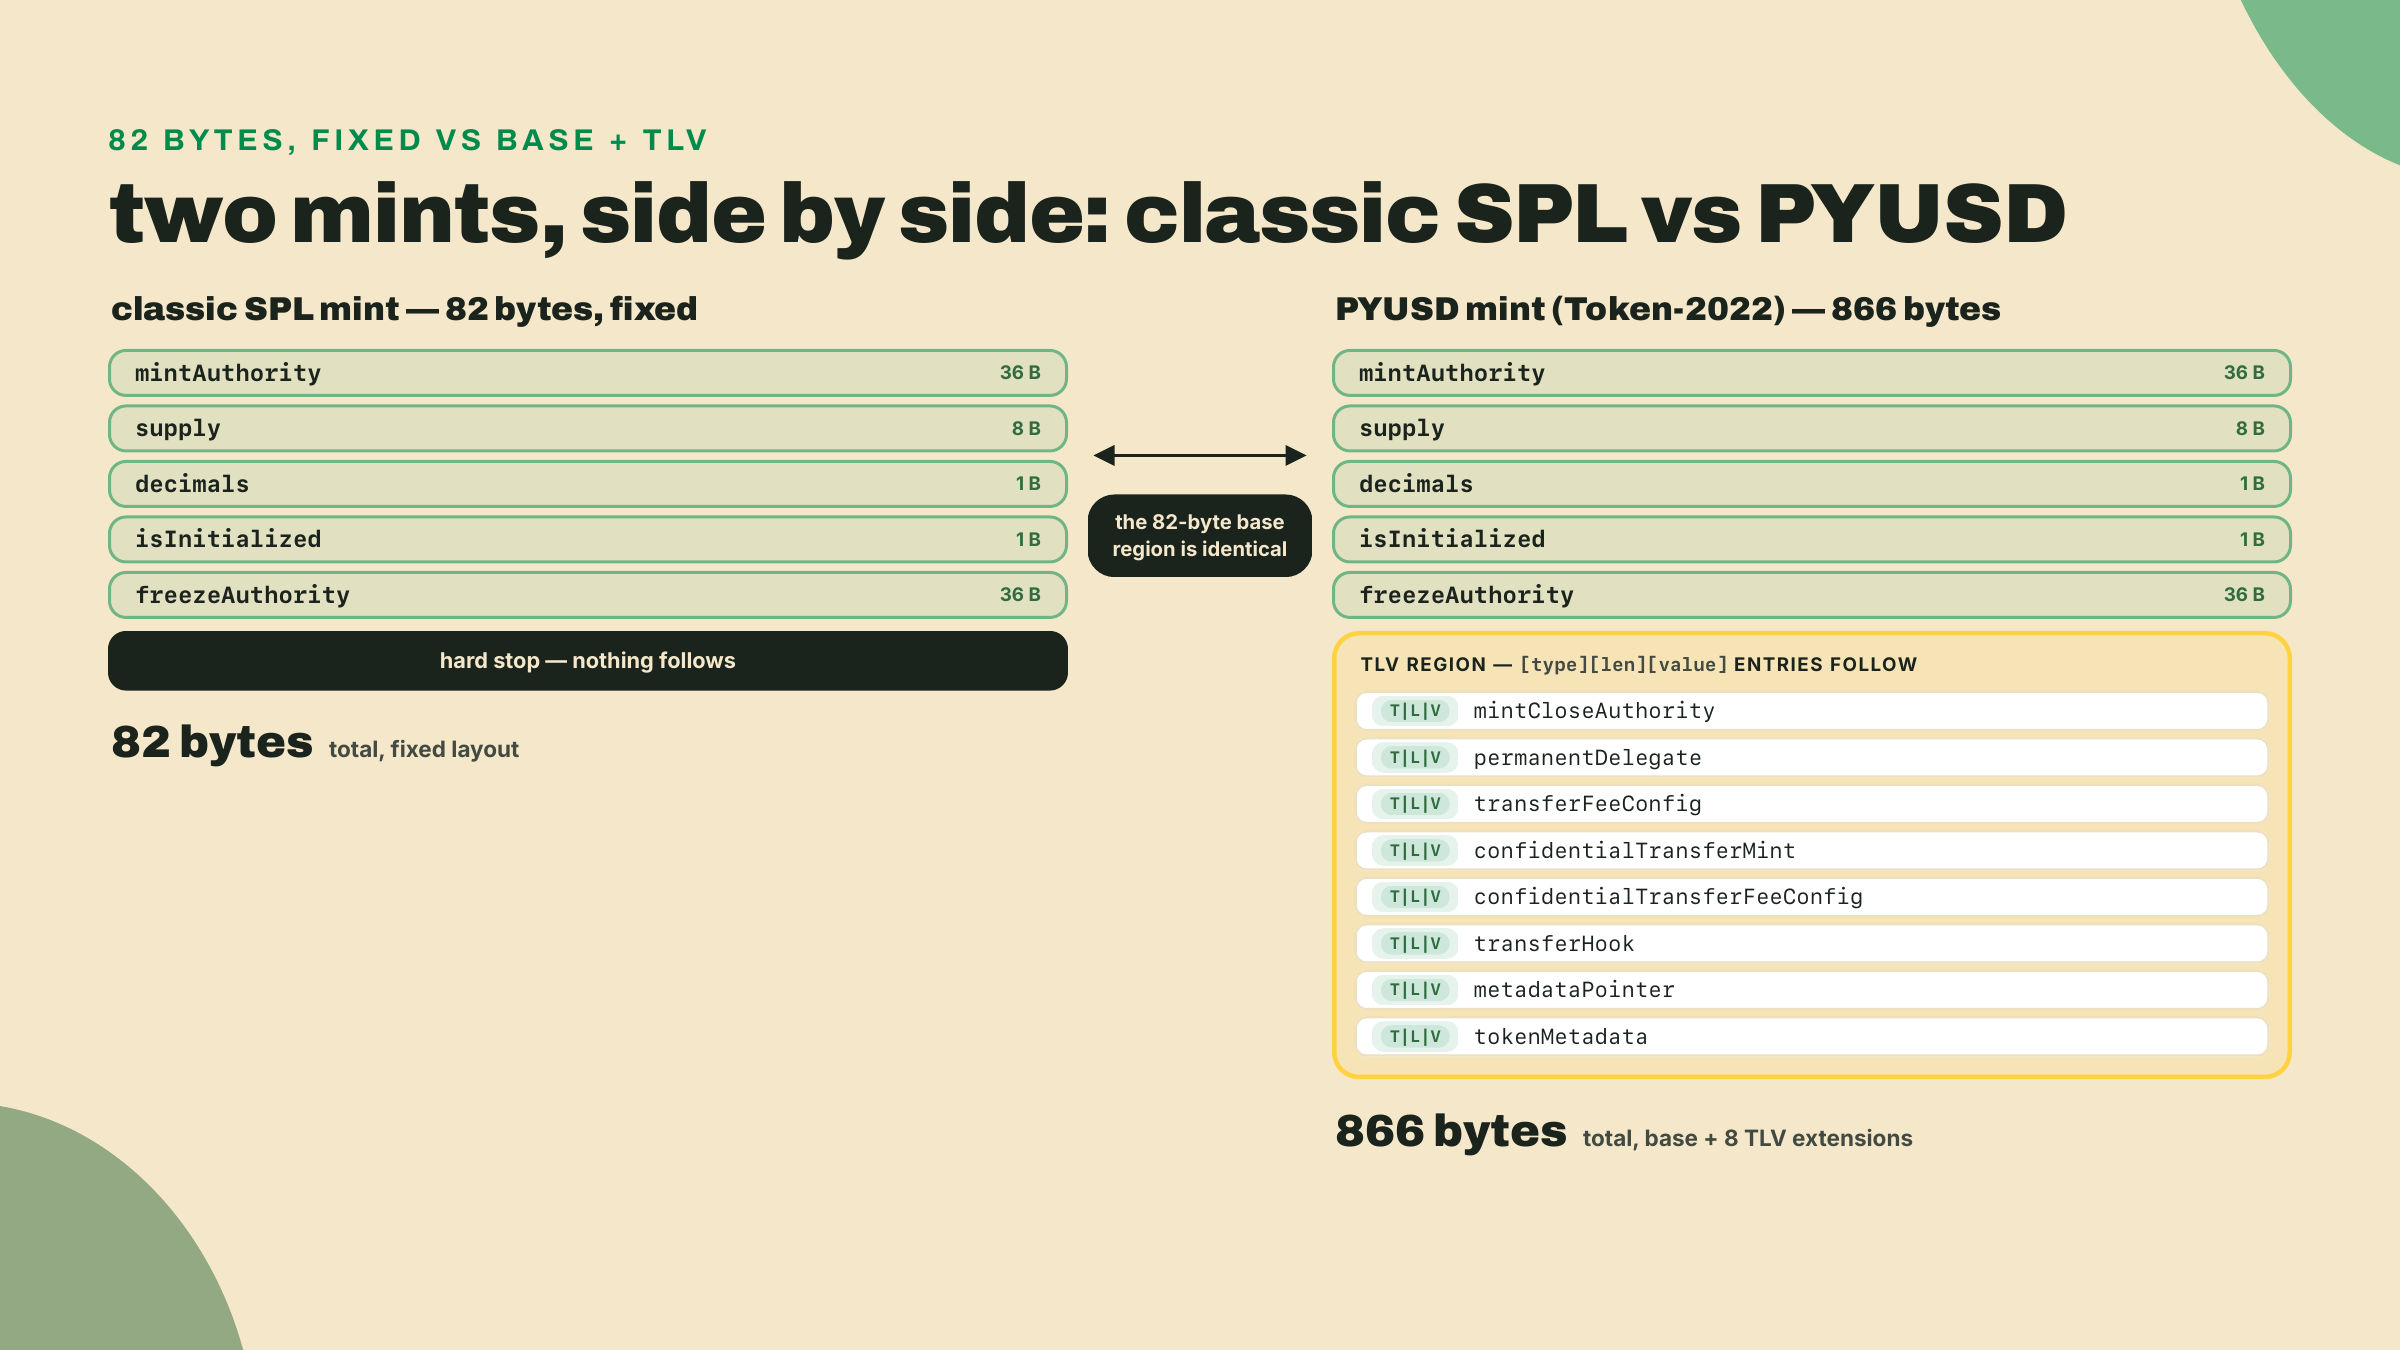Click the T|L|V badge beside transferFeeConfig
Viewport: 2400px width, 1350px height.
click(1415, 804)
